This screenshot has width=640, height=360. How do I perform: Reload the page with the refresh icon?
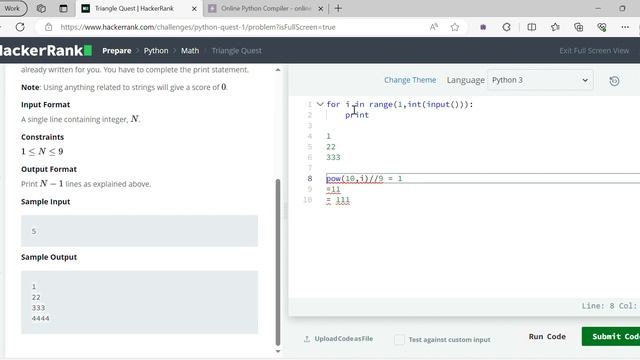20,27
